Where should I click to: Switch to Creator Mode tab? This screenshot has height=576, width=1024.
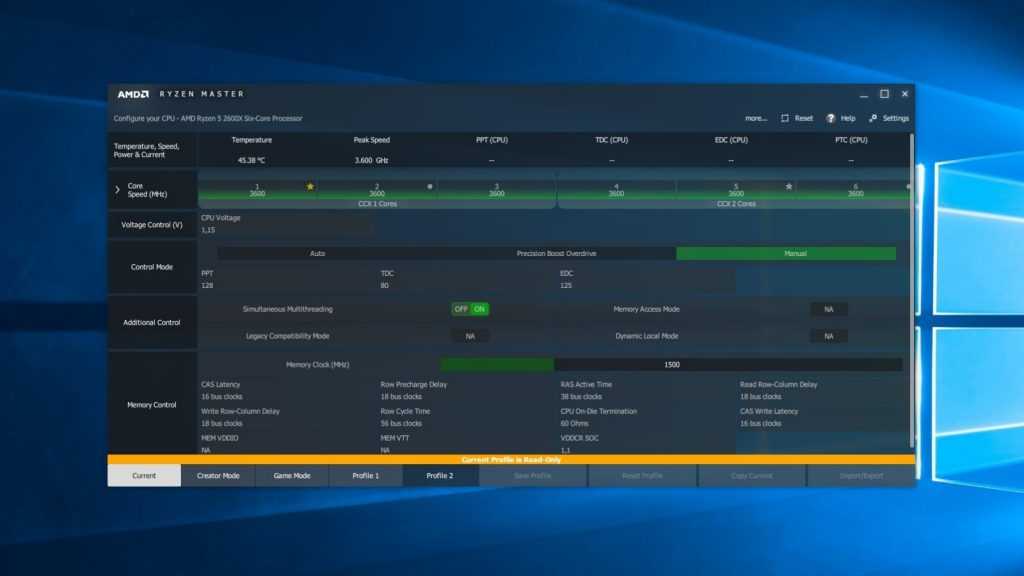218,476
